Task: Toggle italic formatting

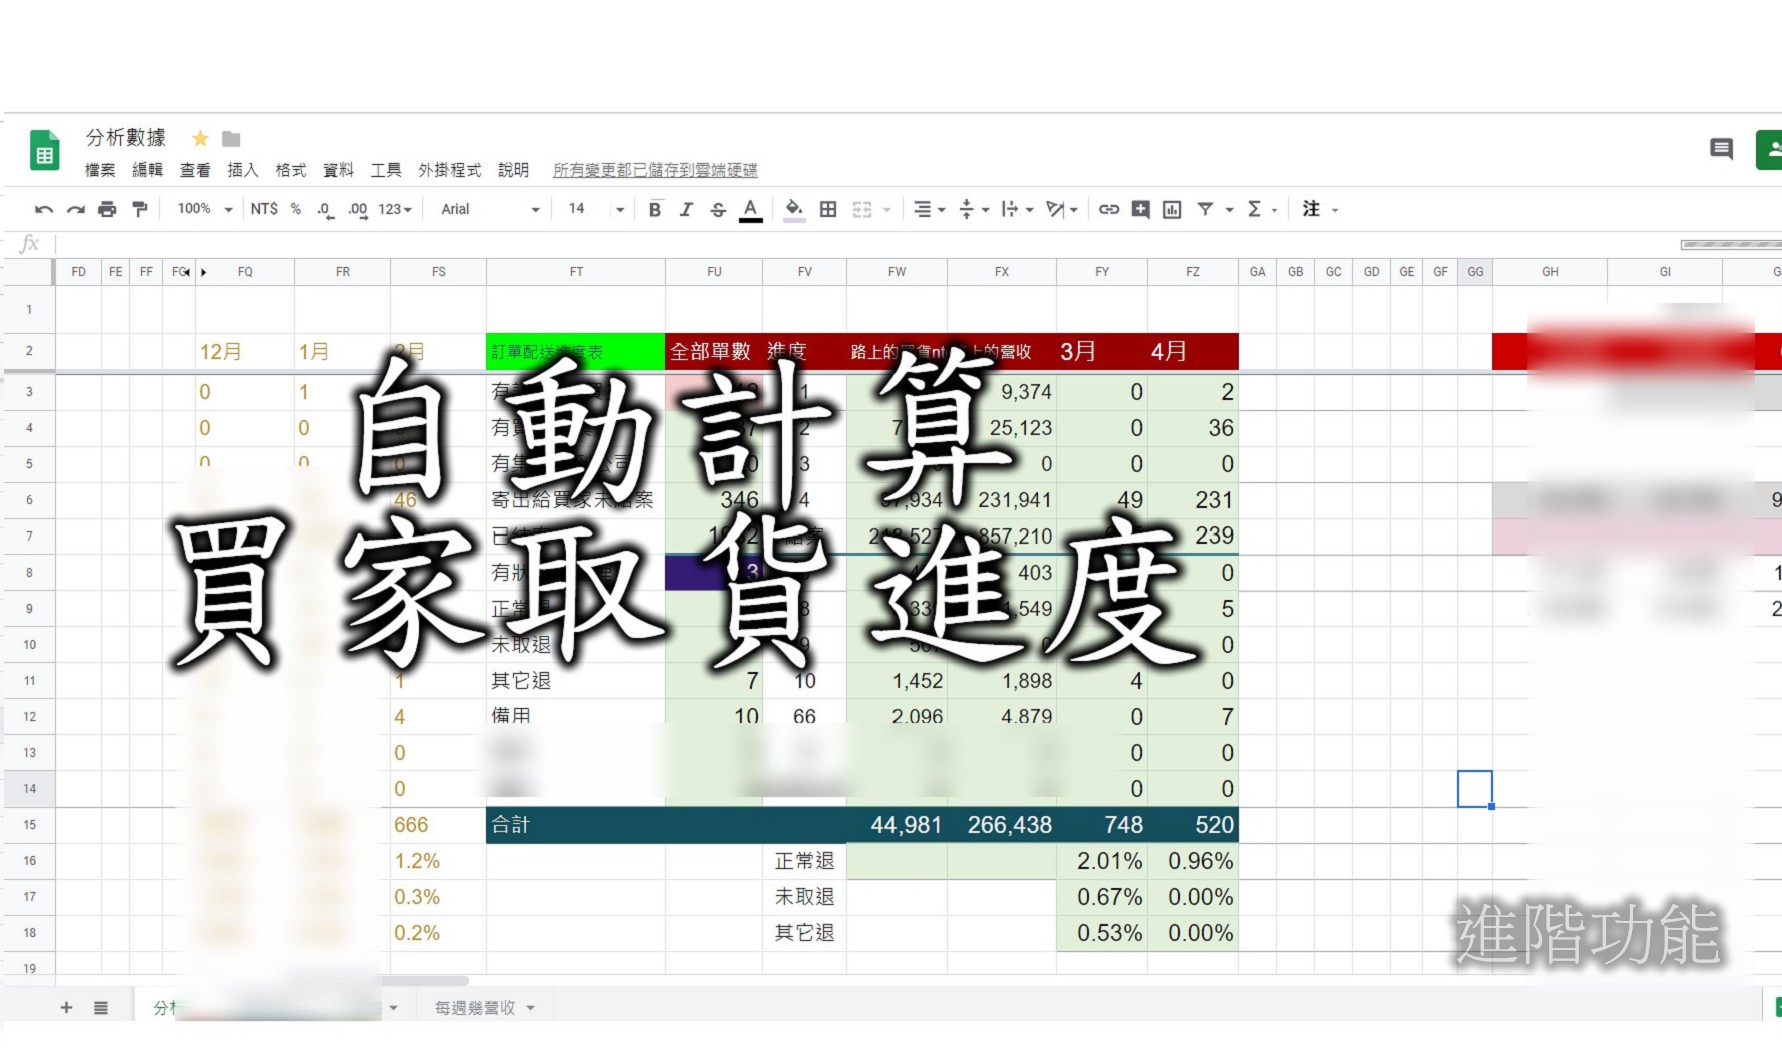Action: click(x=686, y=209)
